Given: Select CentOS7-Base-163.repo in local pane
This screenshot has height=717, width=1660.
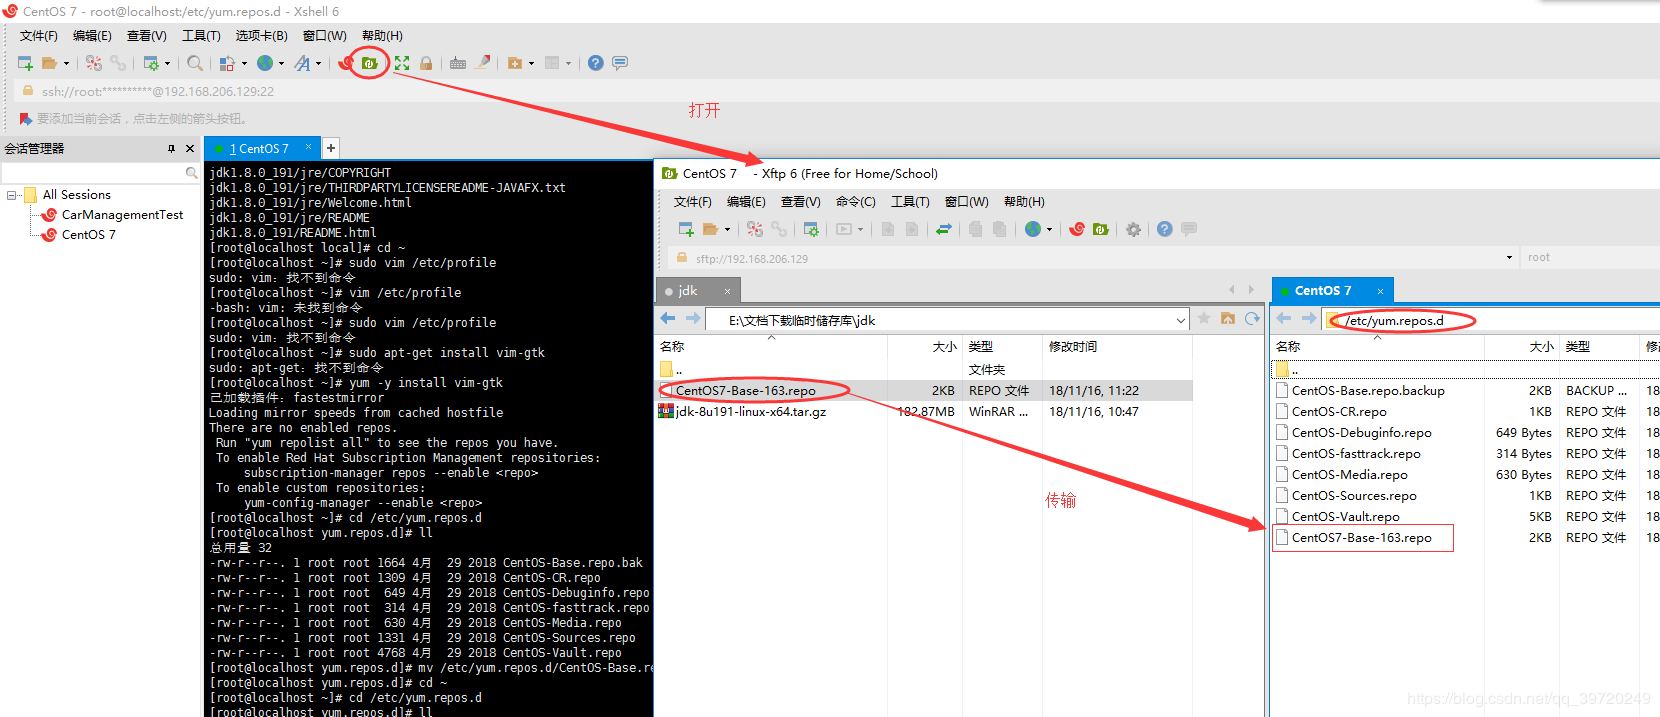Looking at the screenshot, I should (x=745, y=391).
